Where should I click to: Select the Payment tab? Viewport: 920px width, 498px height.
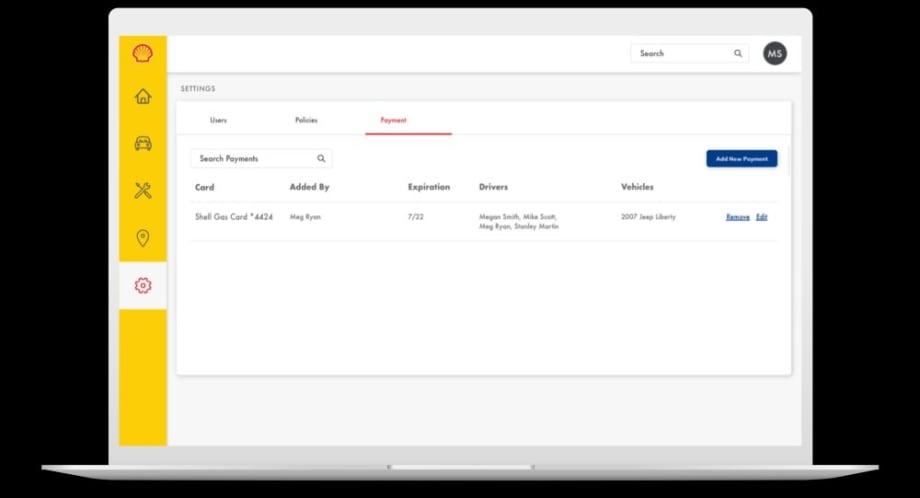[x=393, y=120]
